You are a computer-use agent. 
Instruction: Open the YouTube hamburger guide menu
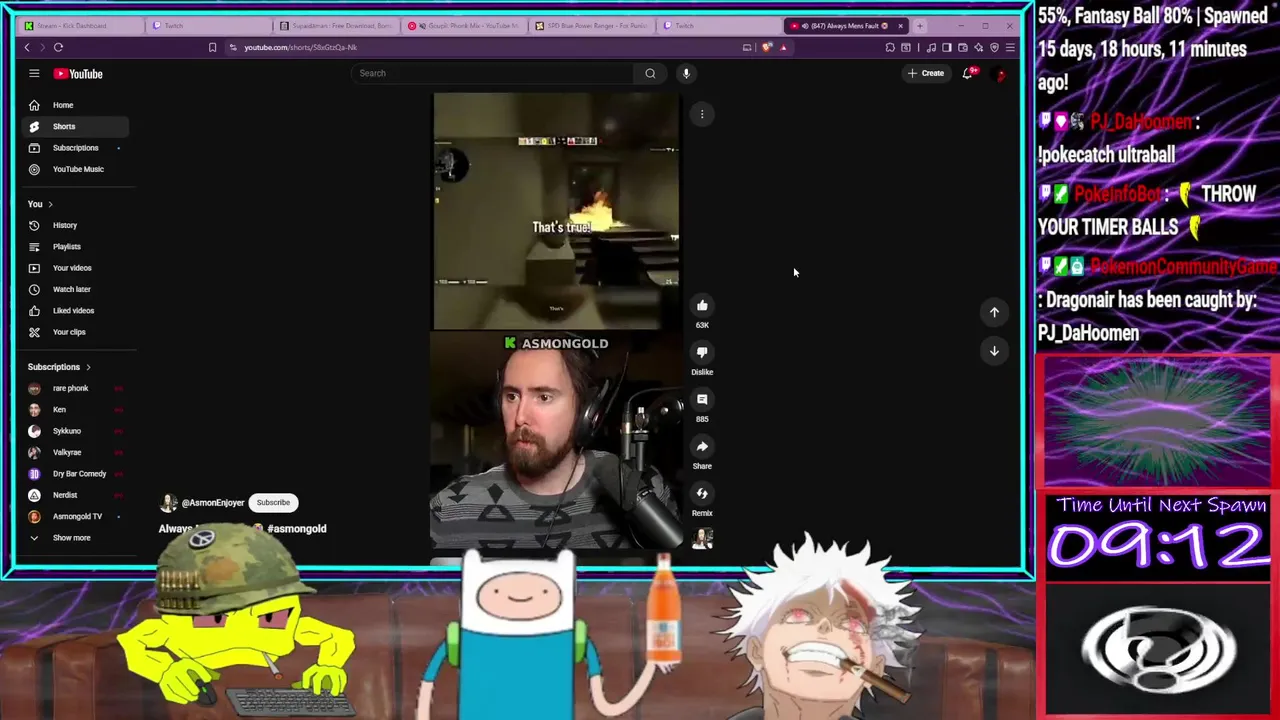[34, 73]
